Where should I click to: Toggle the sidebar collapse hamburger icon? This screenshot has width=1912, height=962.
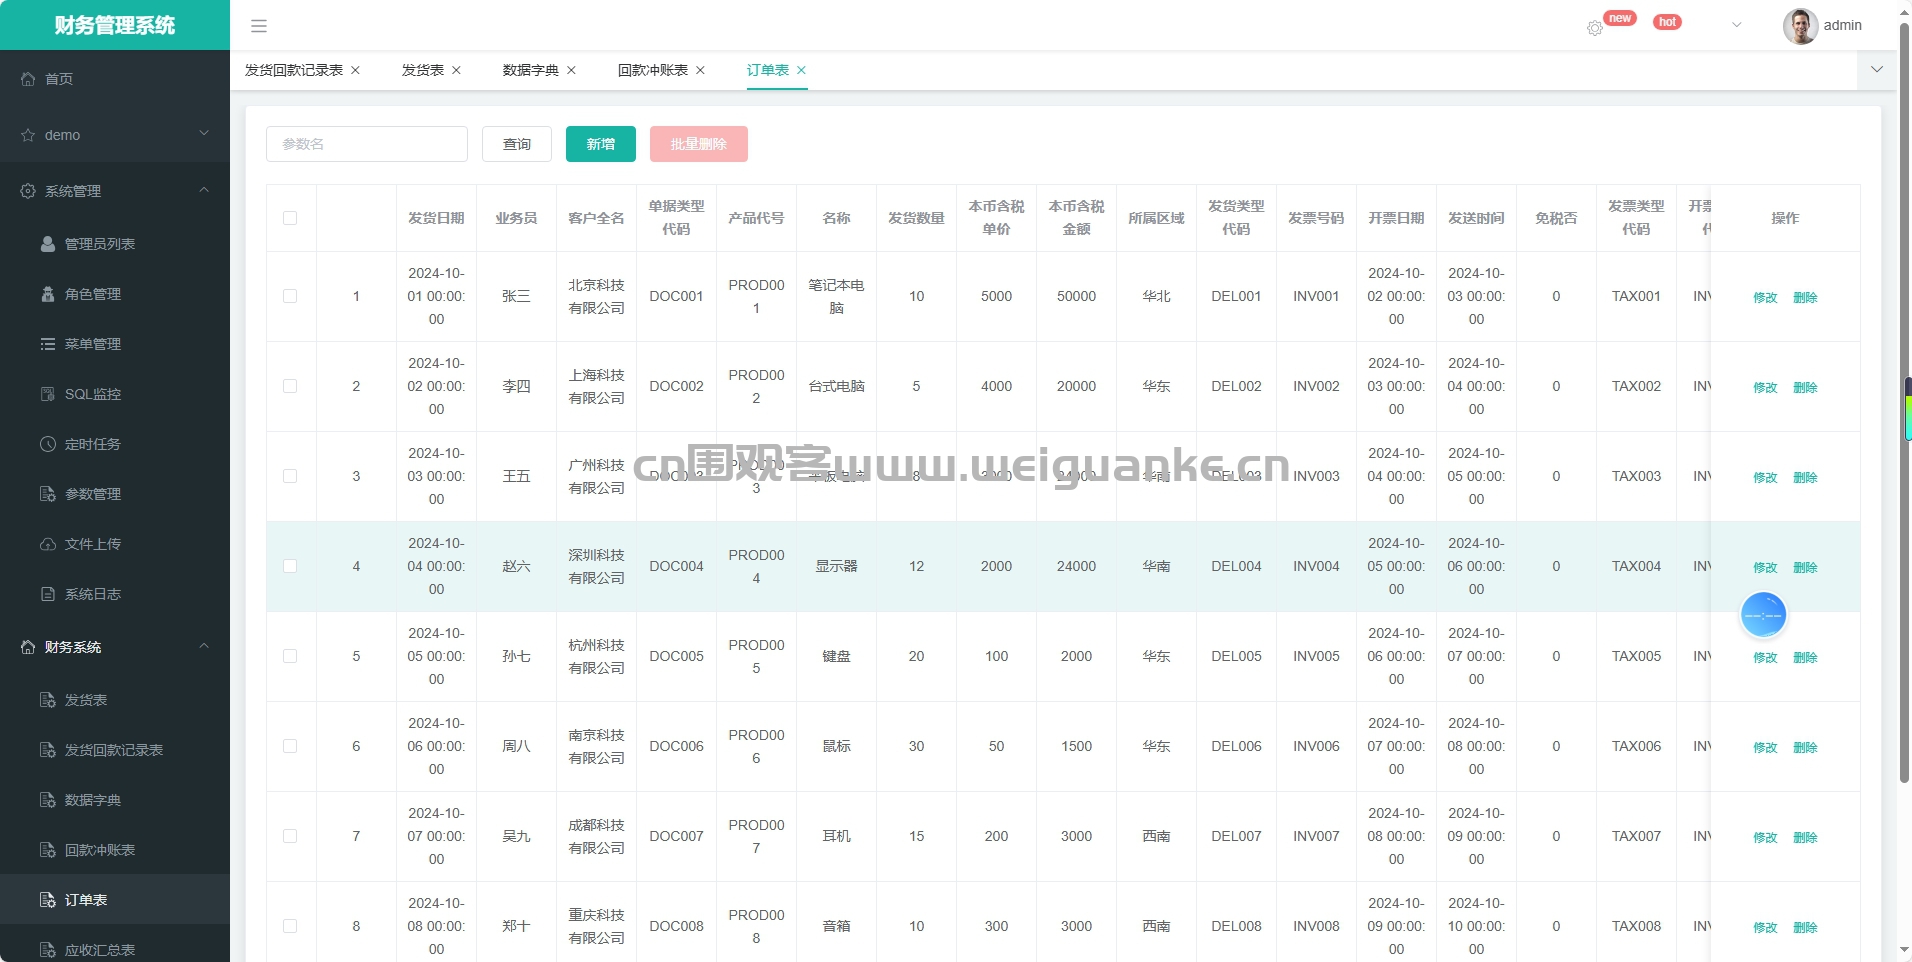(259, 26)
